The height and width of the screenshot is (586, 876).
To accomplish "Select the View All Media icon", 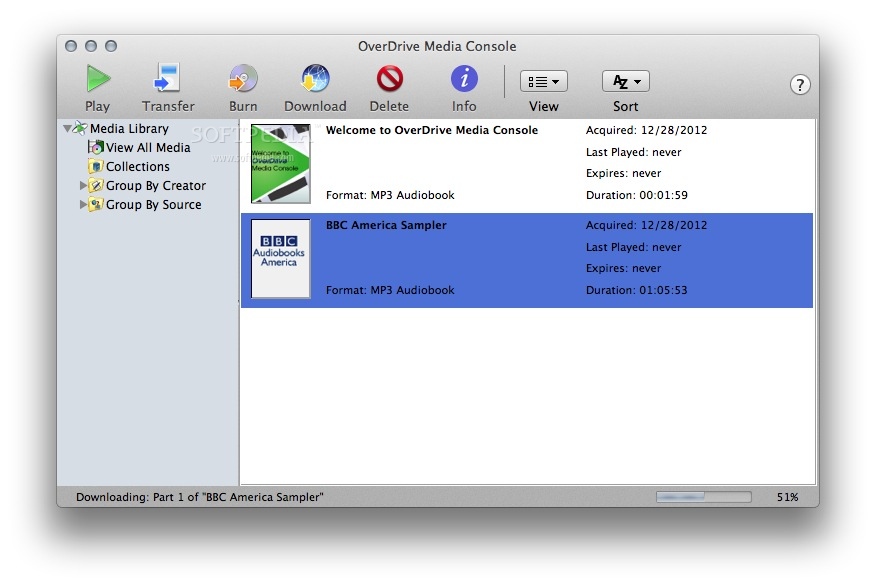I will coord(96,147).
